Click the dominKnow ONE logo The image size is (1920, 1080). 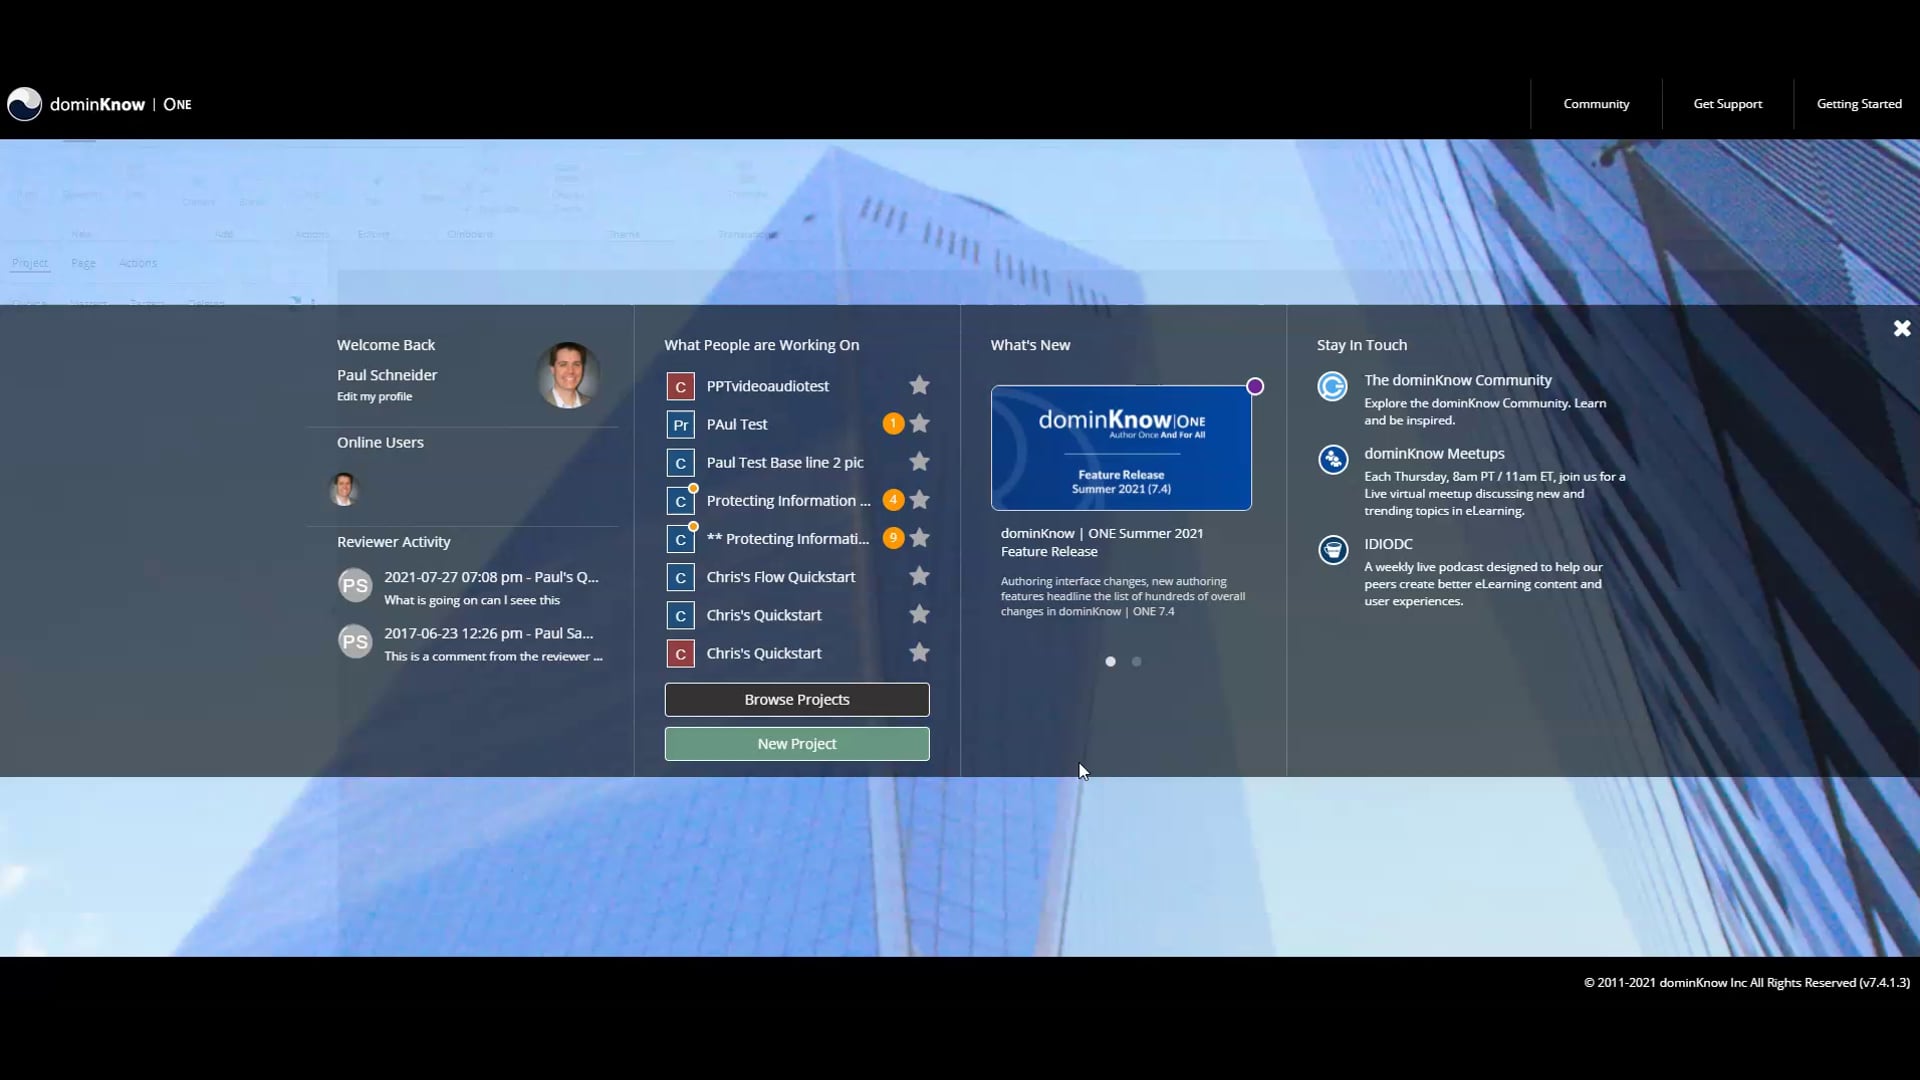pos(99,104)
